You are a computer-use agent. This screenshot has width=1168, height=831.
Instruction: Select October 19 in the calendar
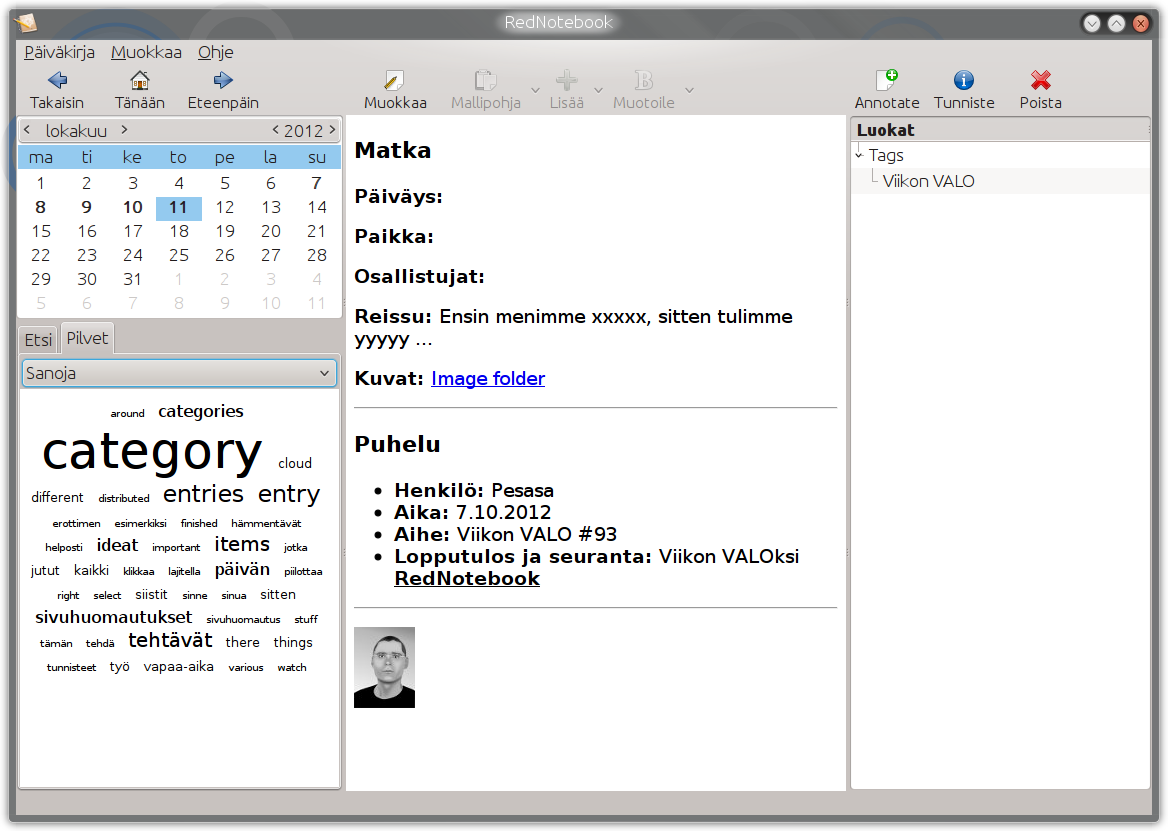225,232
